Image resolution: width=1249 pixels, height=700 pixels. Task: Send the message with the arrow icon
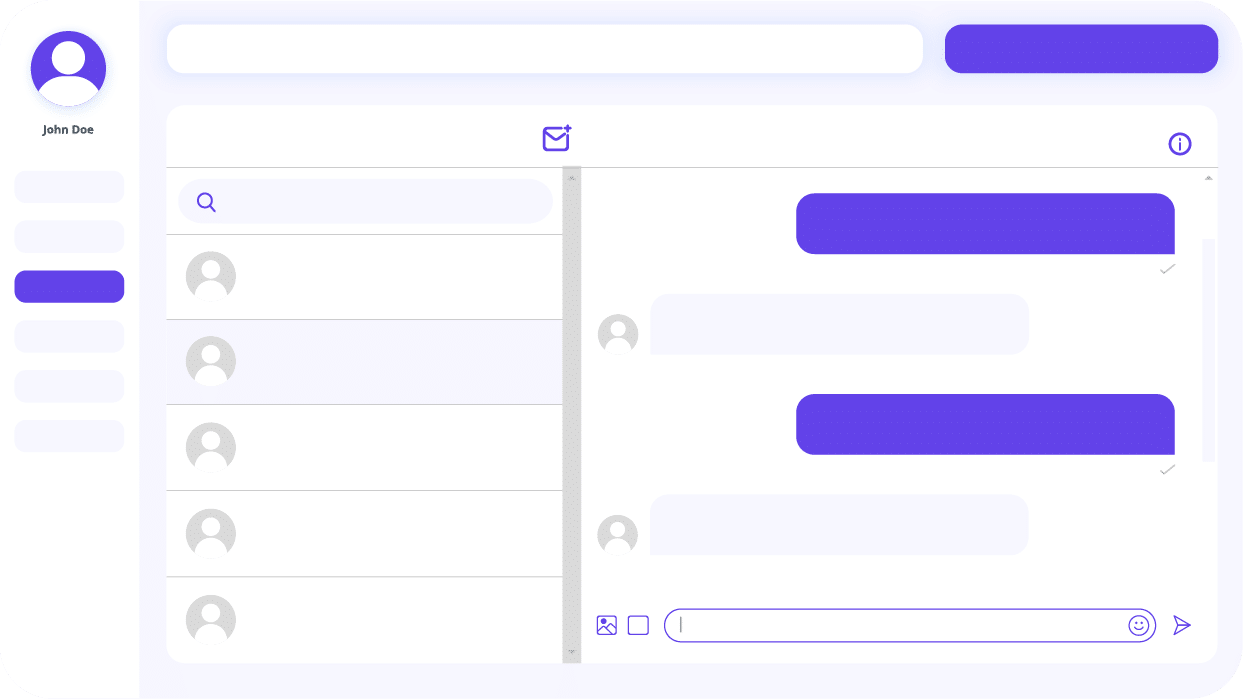click(1182, 626)
